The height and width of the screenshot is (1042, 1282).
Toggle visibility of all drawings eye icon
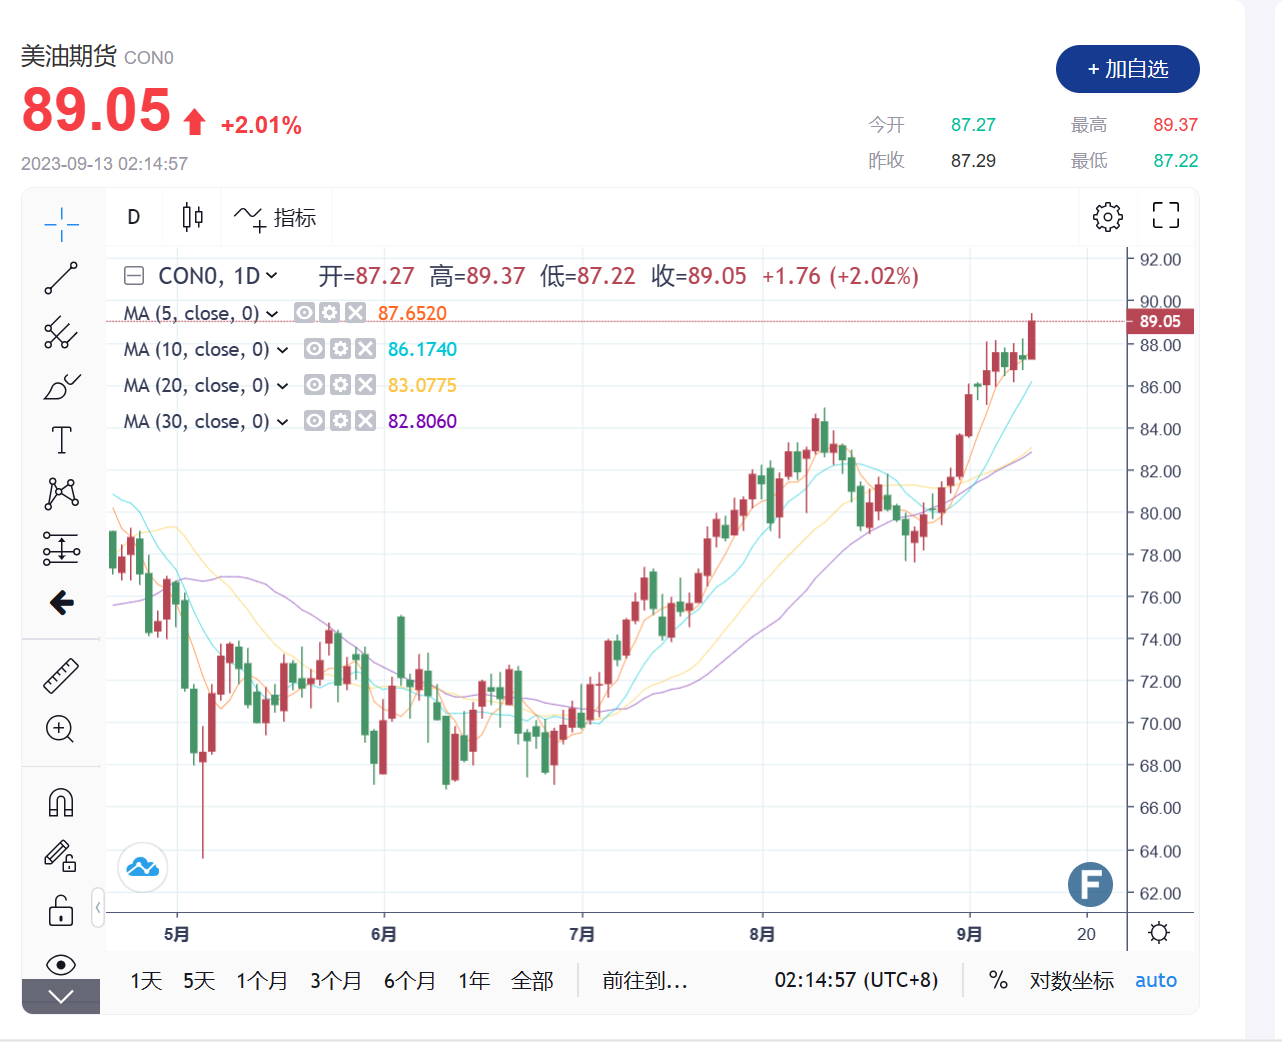click(61, 964)
